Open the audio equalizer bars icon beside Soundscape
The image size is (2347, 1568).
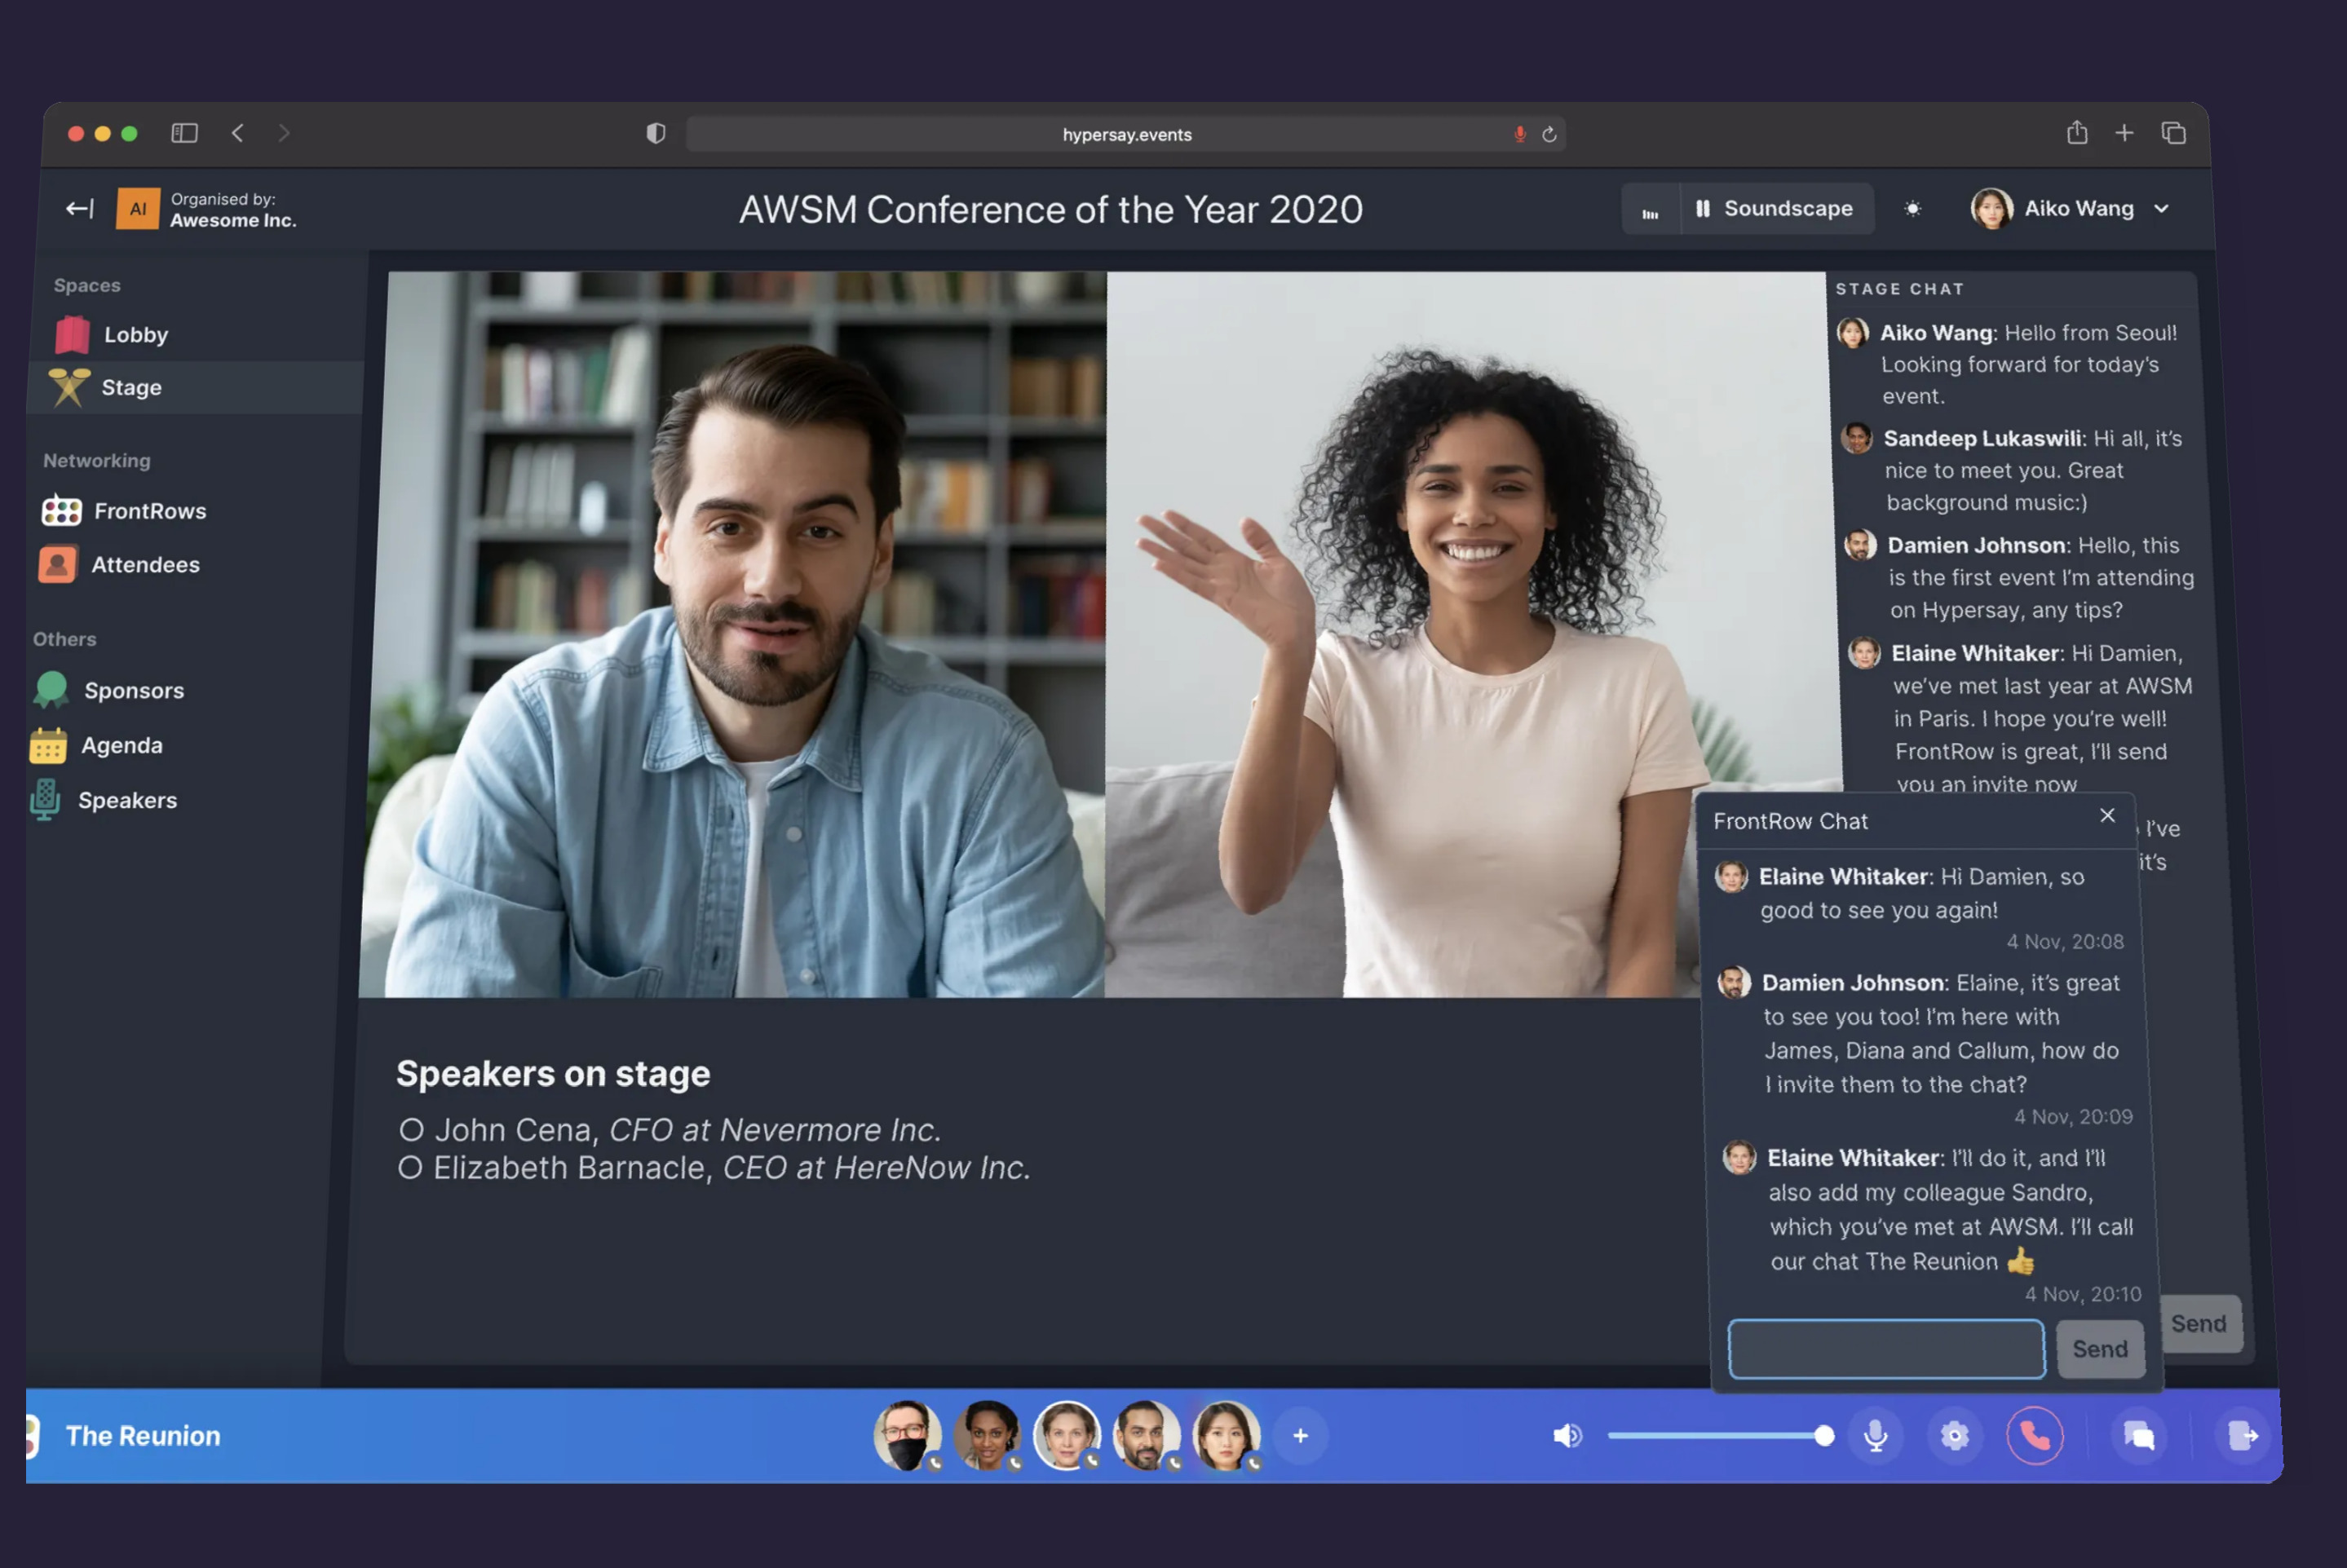point(1650,209)
